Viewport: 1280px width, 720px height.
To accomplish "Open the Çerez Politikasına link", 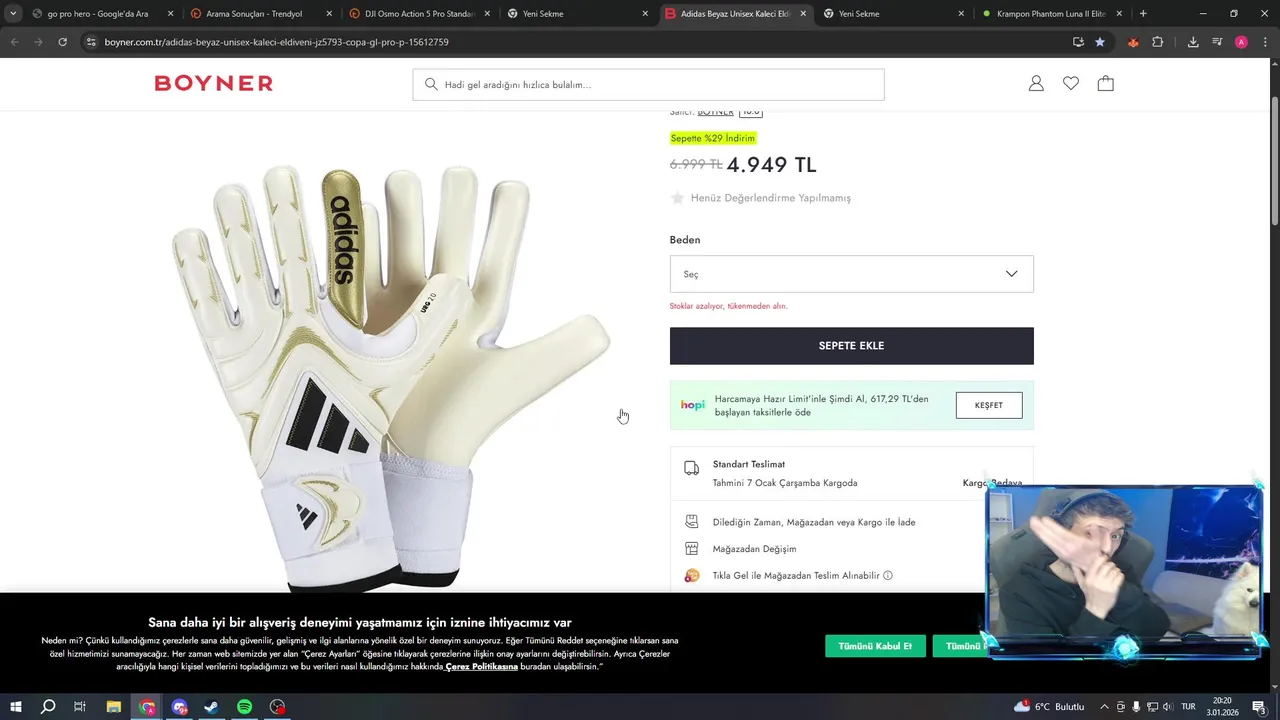I will coord(482,667).
